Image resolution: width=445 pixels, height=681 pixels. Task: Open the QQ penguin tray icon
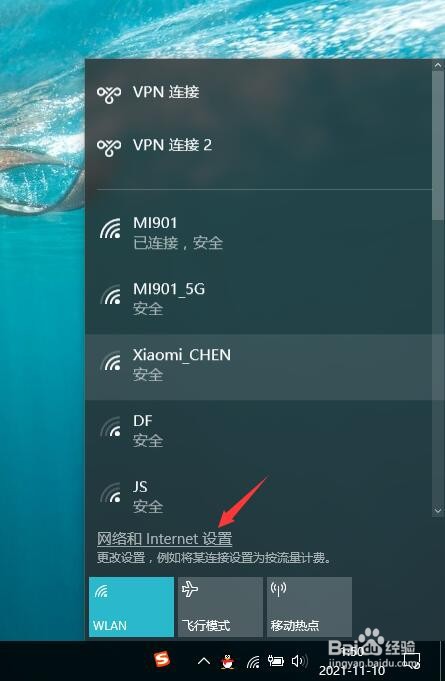pyautogui.click(x=226, y=661)
